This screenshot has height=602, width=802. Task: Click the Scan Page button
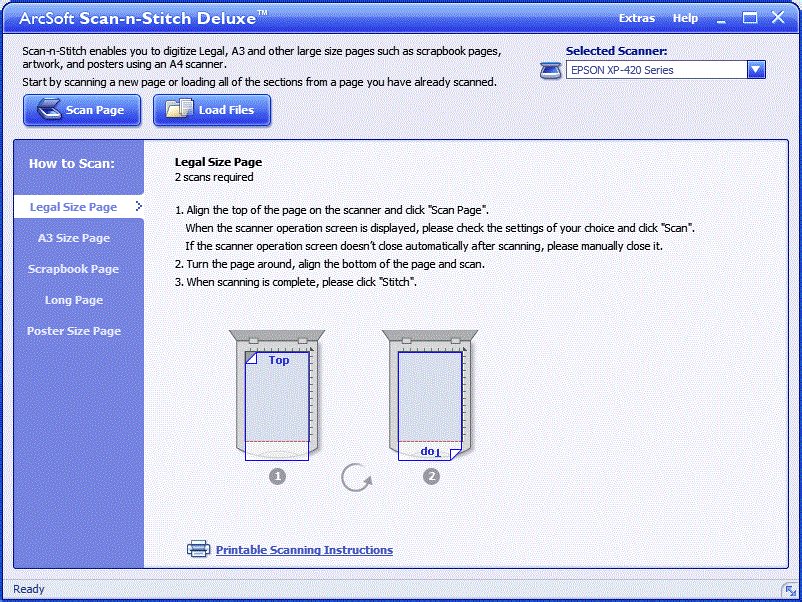pyautogui.click(x=82, y=110)
